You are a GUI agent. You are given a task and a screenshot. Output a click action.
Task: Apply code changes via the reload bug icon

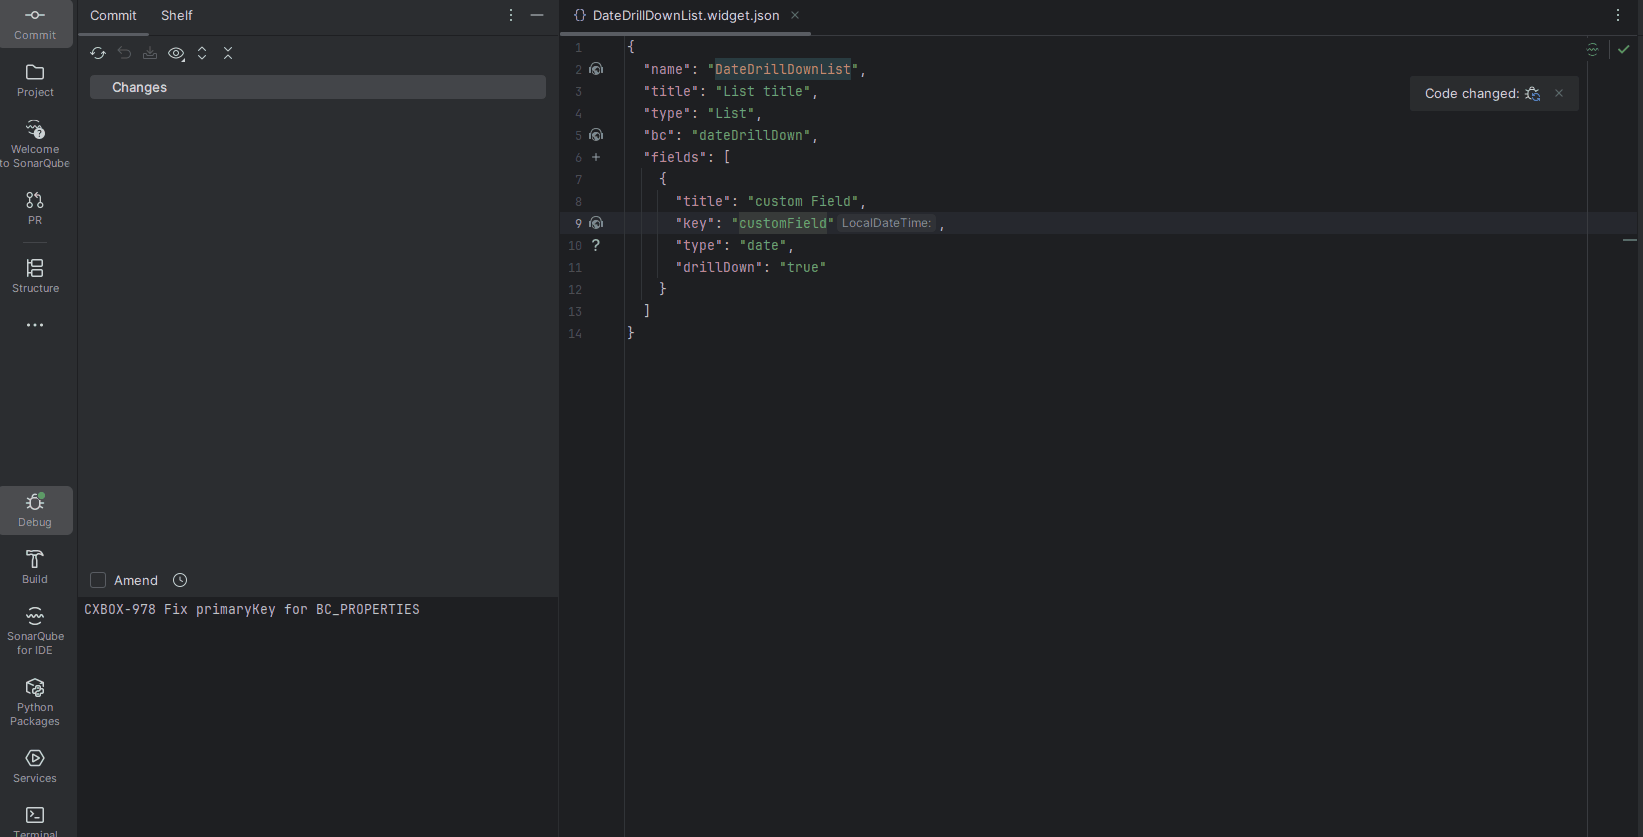pos(1532,93)
